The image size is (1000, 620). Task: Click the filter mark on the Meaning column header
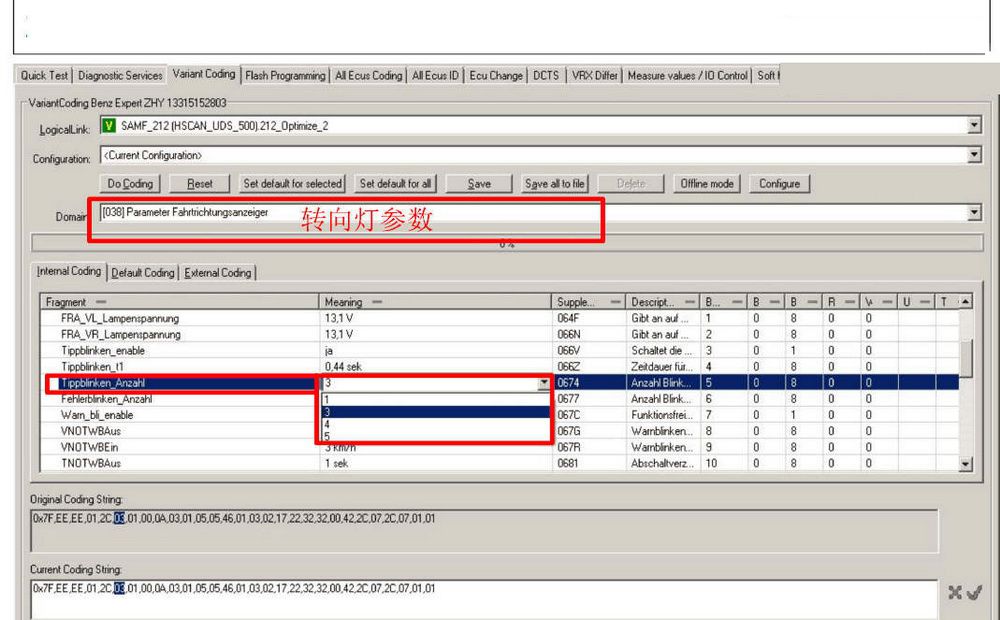(377, 302)
